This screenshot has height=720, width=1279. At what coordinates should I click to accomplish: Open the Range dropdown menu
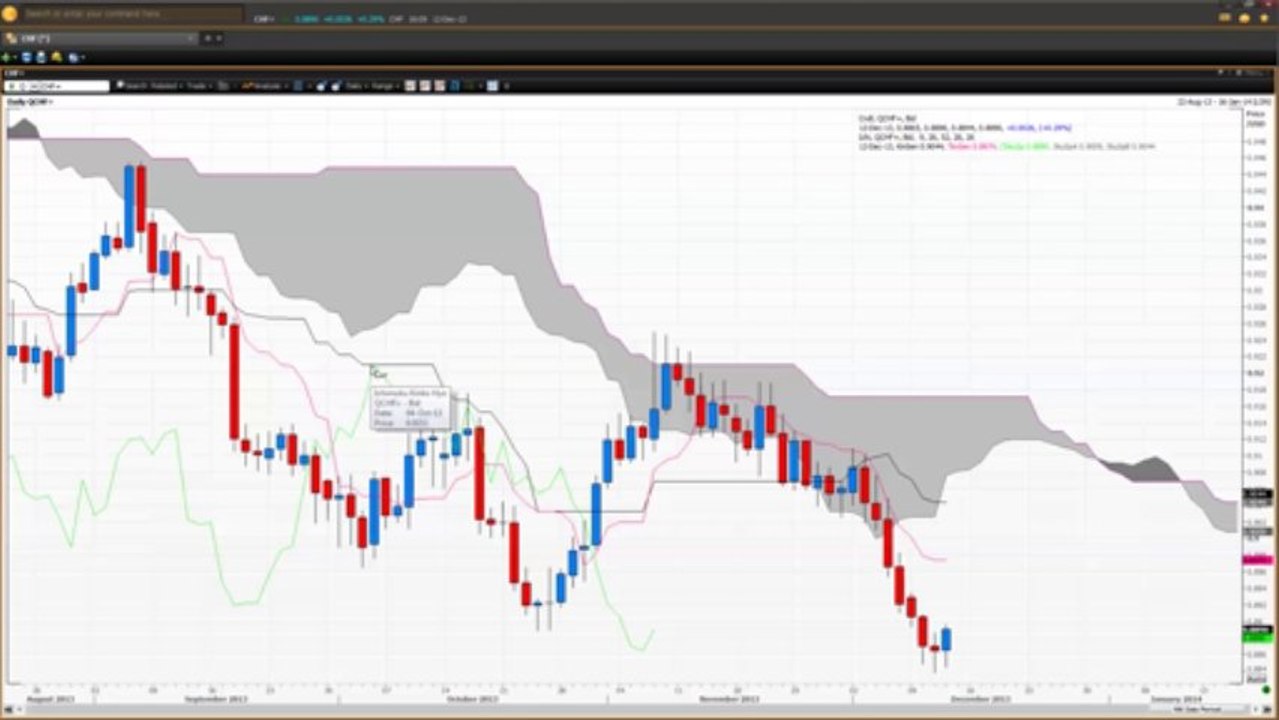click(385, 86)
